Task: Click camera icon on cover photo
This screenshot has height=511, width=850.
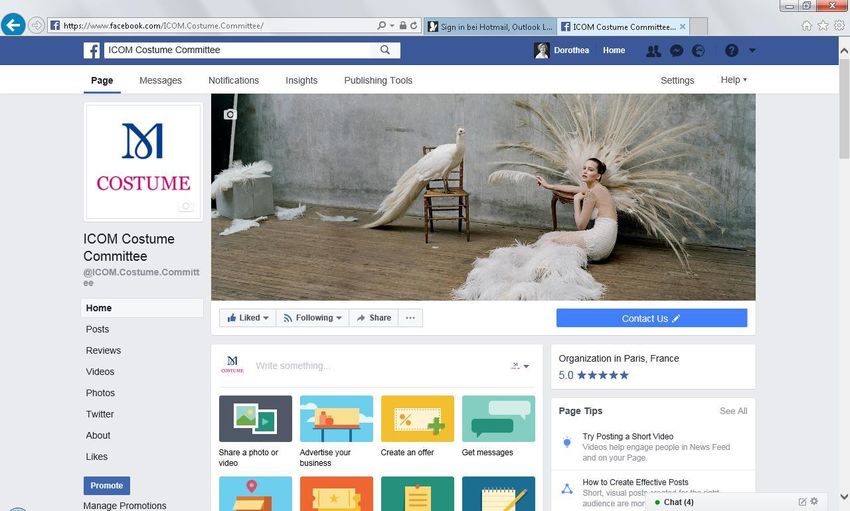Action: point(230,114)
